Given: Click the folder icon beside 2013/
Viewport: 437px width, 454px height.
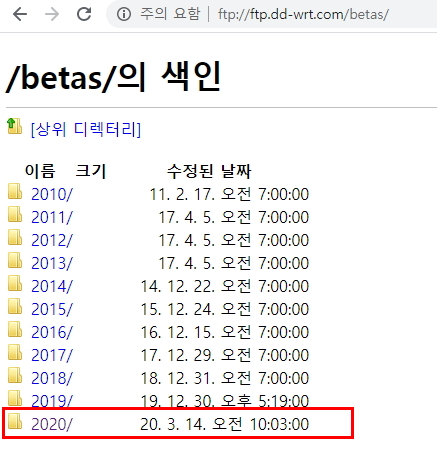Looking at the screenshot, I should click(x=15, y=260).
